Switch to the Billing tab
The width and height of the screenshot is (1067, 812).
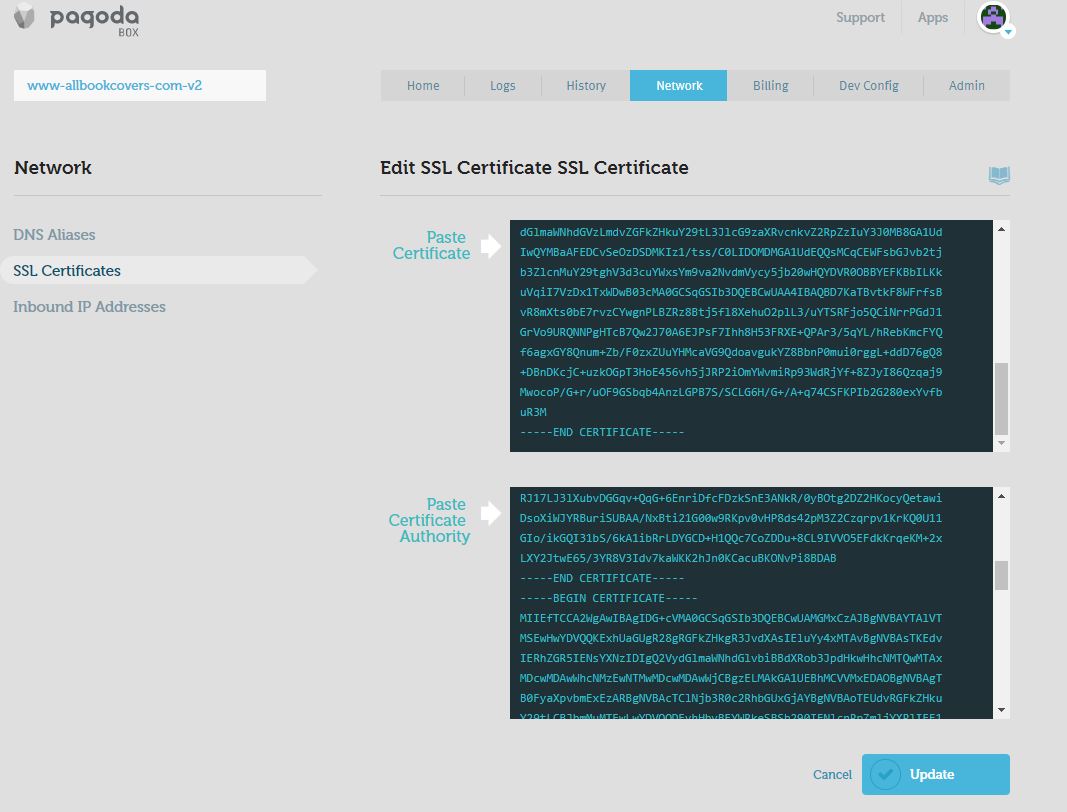tap(770, 86)
